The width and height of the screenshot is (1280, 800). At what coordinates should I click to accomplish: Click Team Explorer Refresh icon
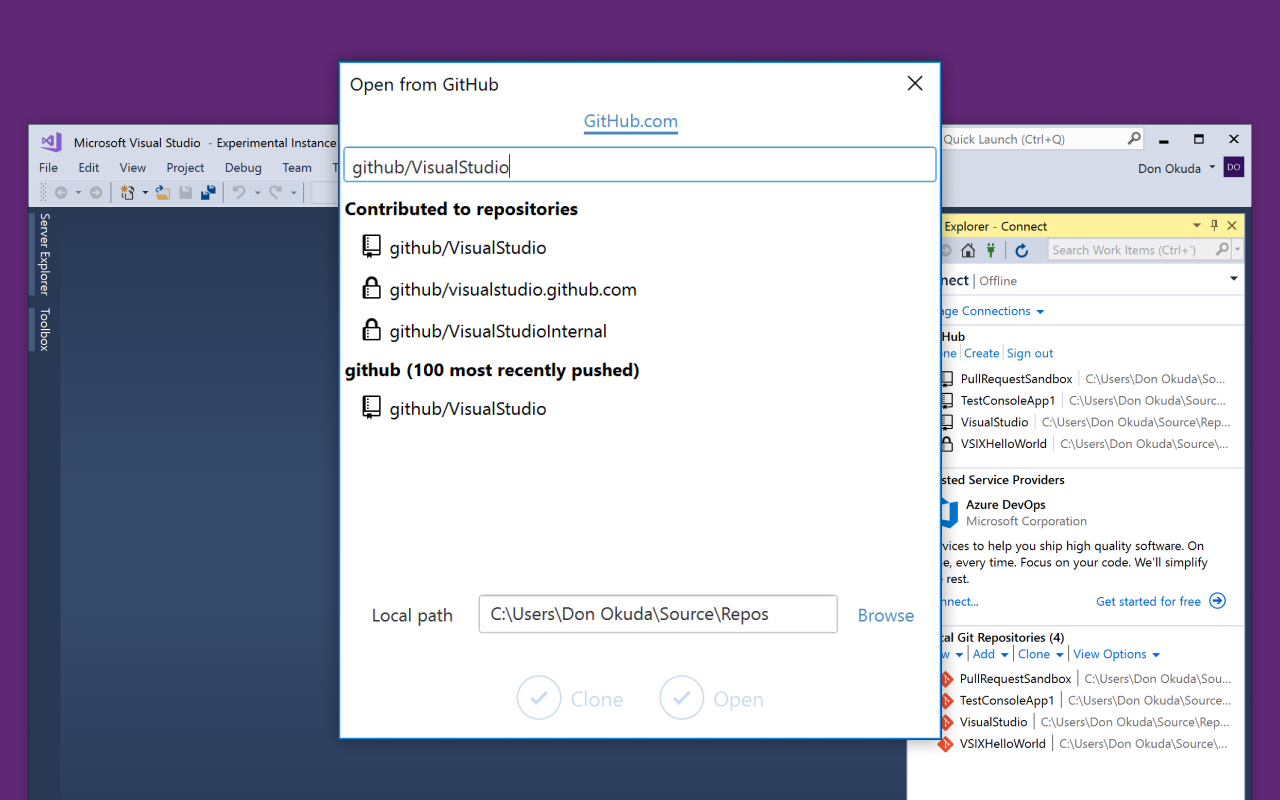1021,251
